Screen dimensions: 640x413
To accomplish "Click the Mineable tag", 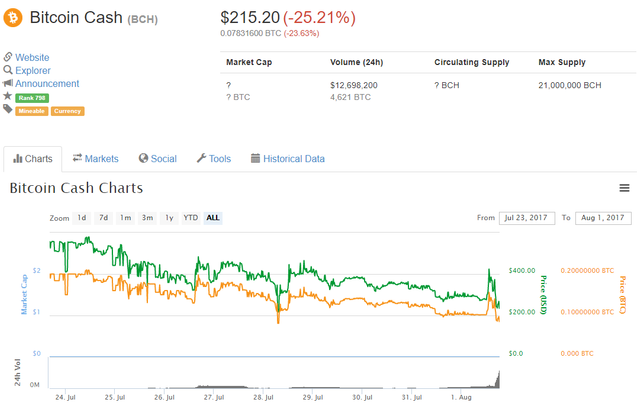I will [x=32, y=111].
